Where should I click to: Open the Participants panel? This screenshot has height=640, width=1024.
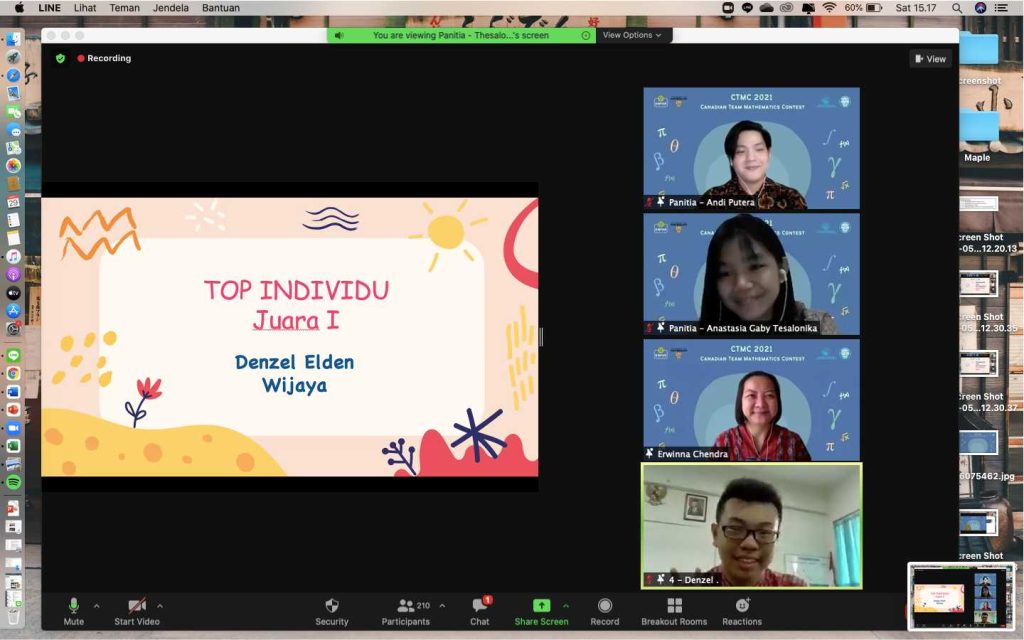(405, 606)
